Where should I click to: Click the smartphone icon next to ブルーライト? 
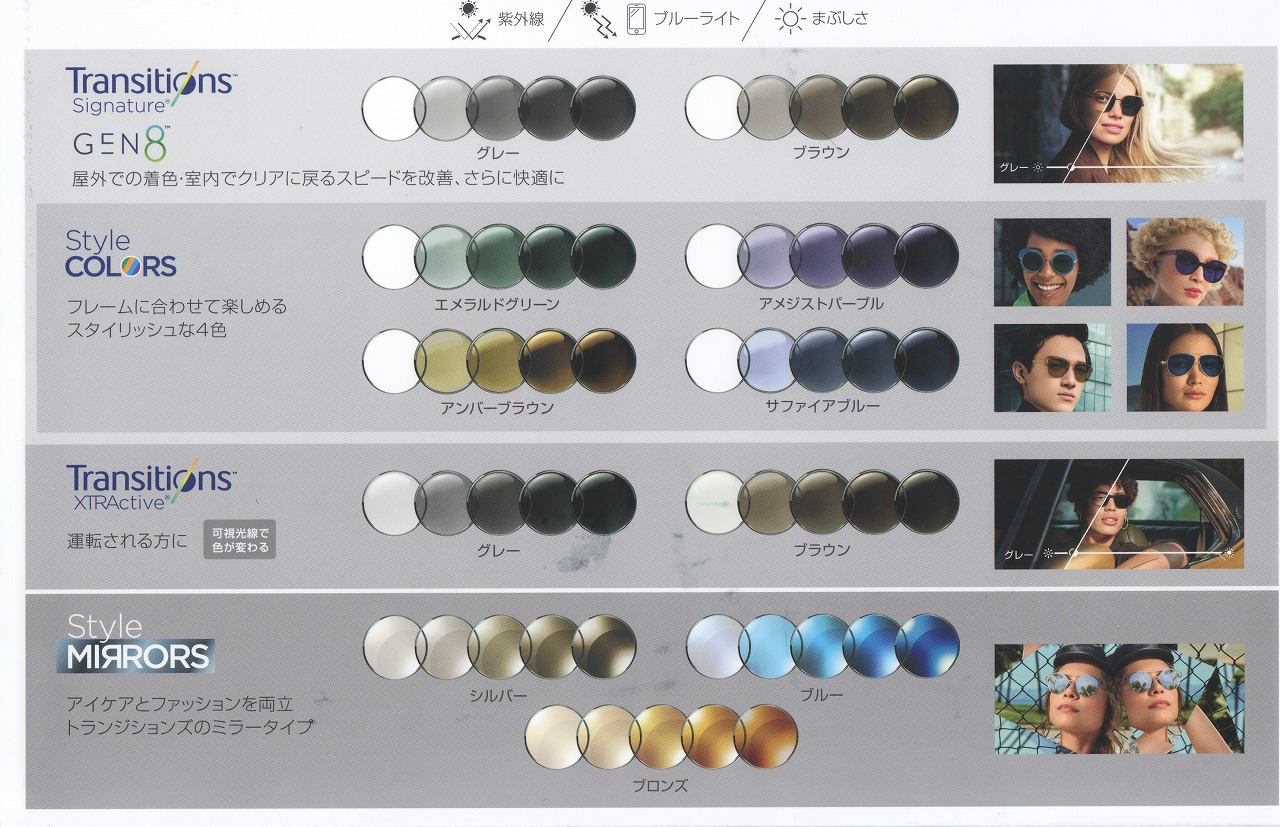pos(636,20)
